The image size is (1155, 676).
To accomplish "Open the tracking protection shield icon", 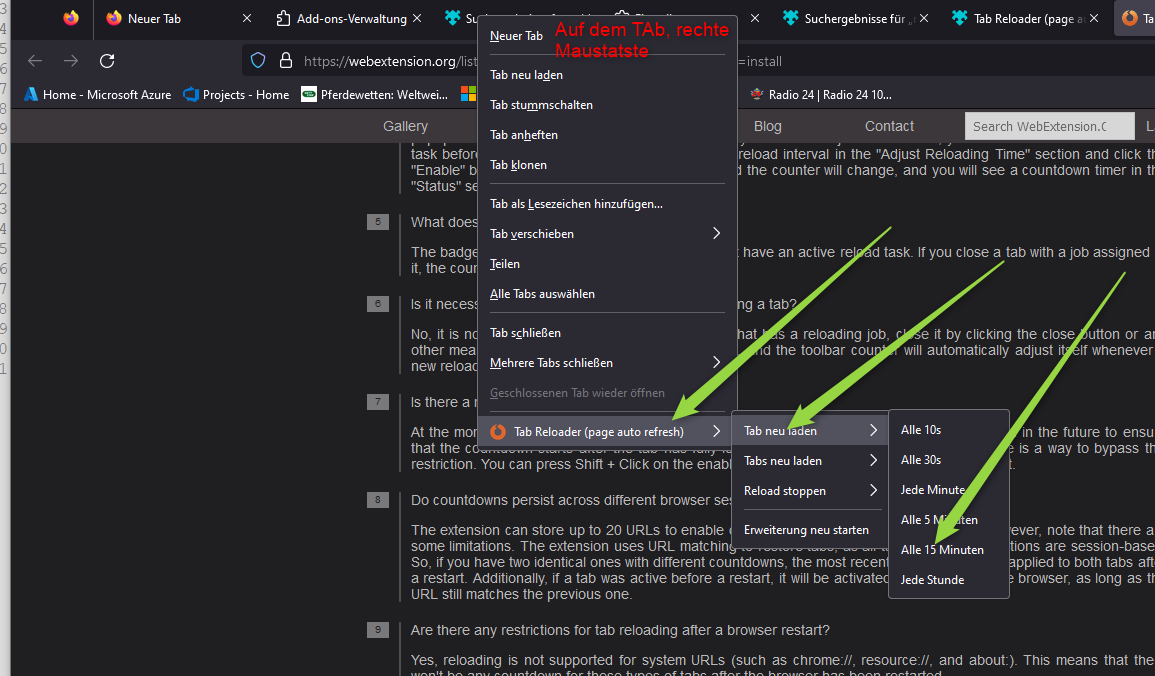I will pos(258,61).
